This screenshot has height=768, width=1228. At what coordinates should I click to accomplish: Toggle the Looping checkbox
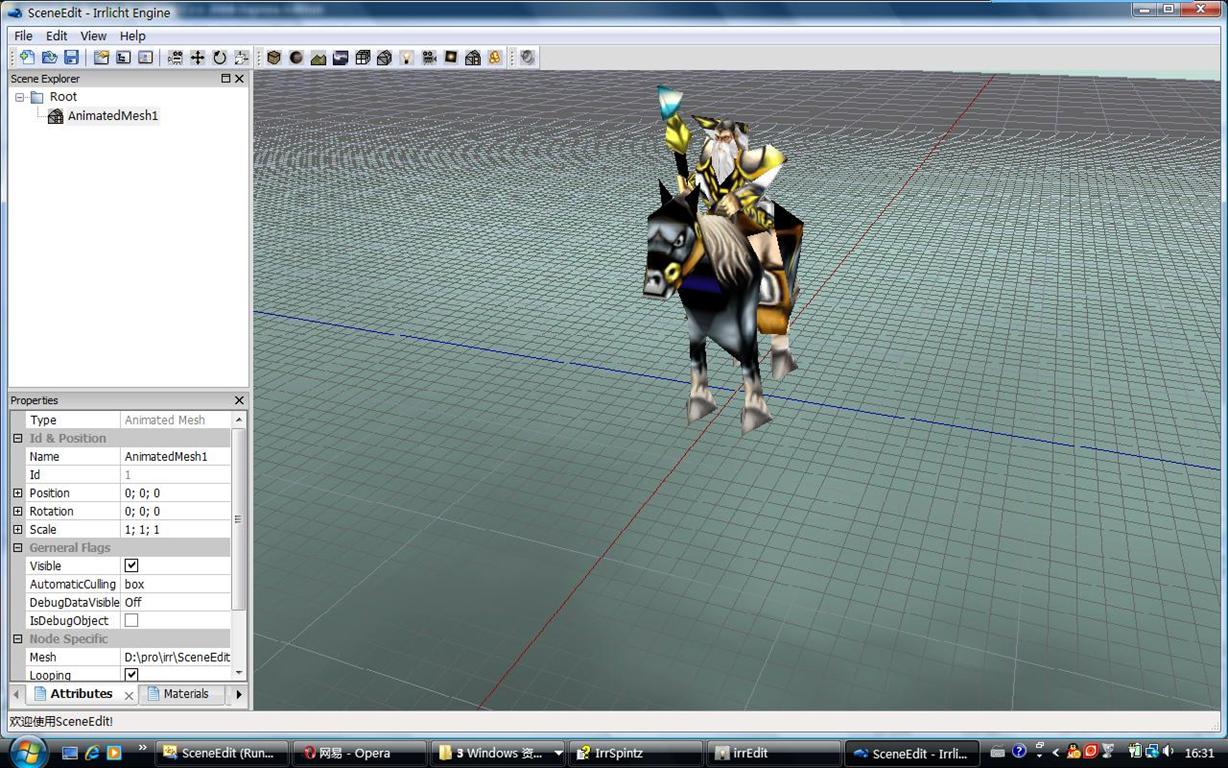[131, 675]
